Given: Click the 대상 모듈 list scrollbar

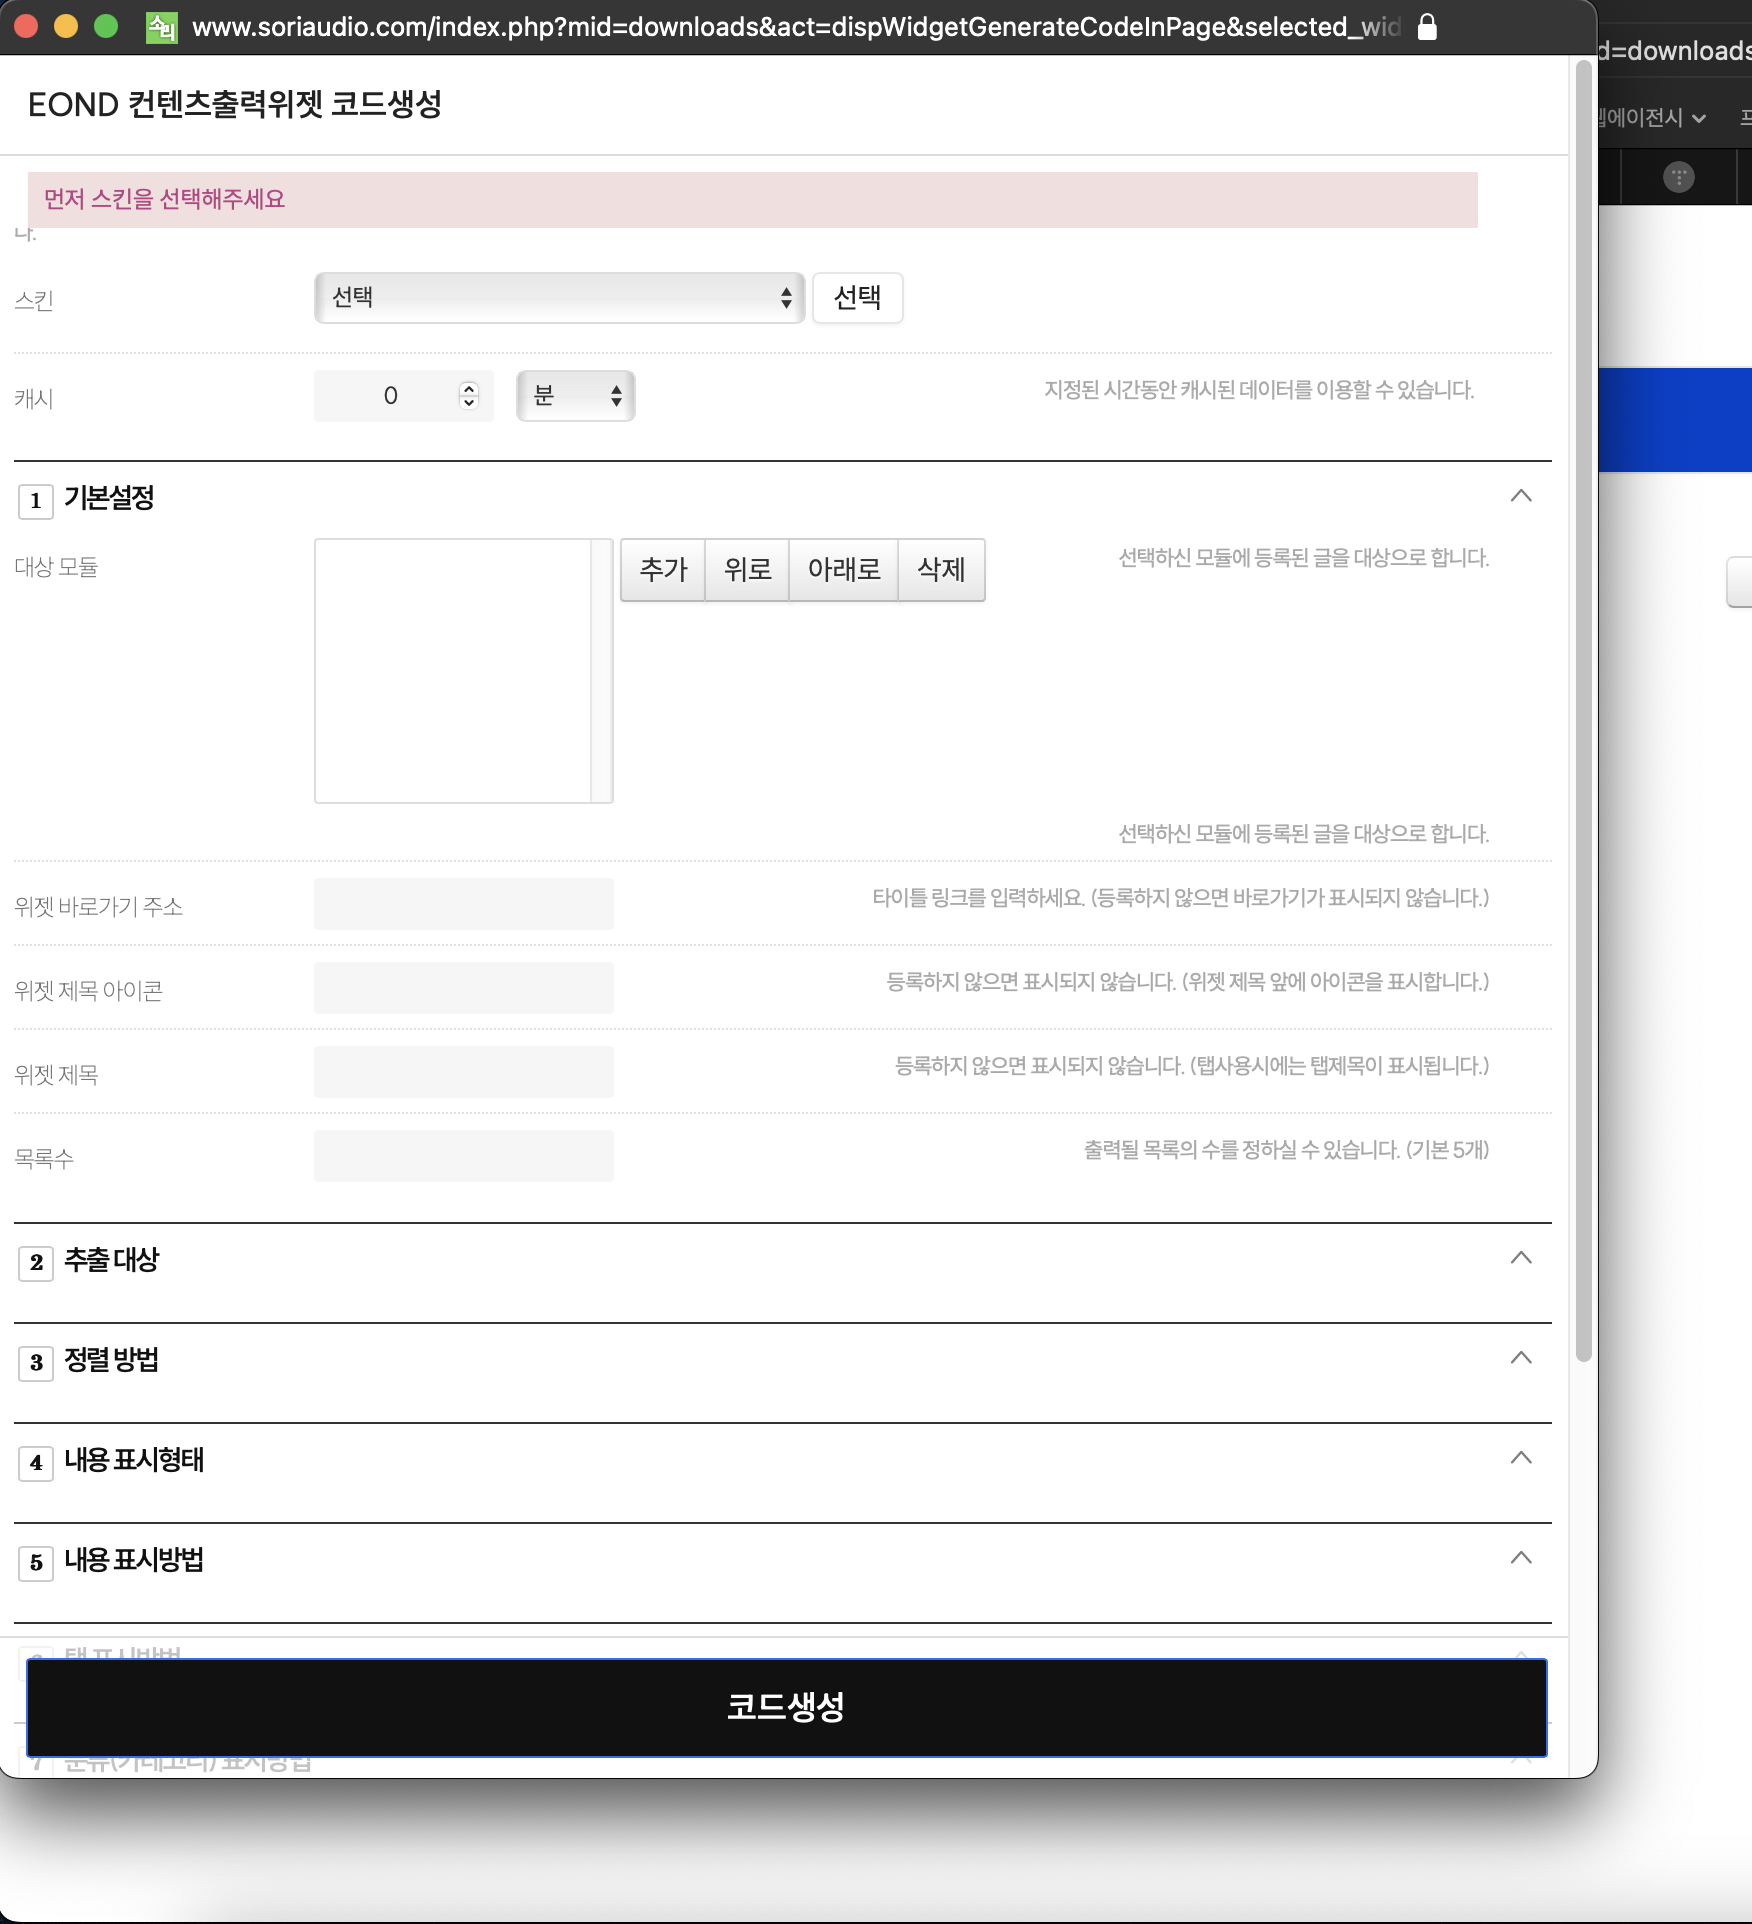Looking at the screenshot, I should (602, 671).
